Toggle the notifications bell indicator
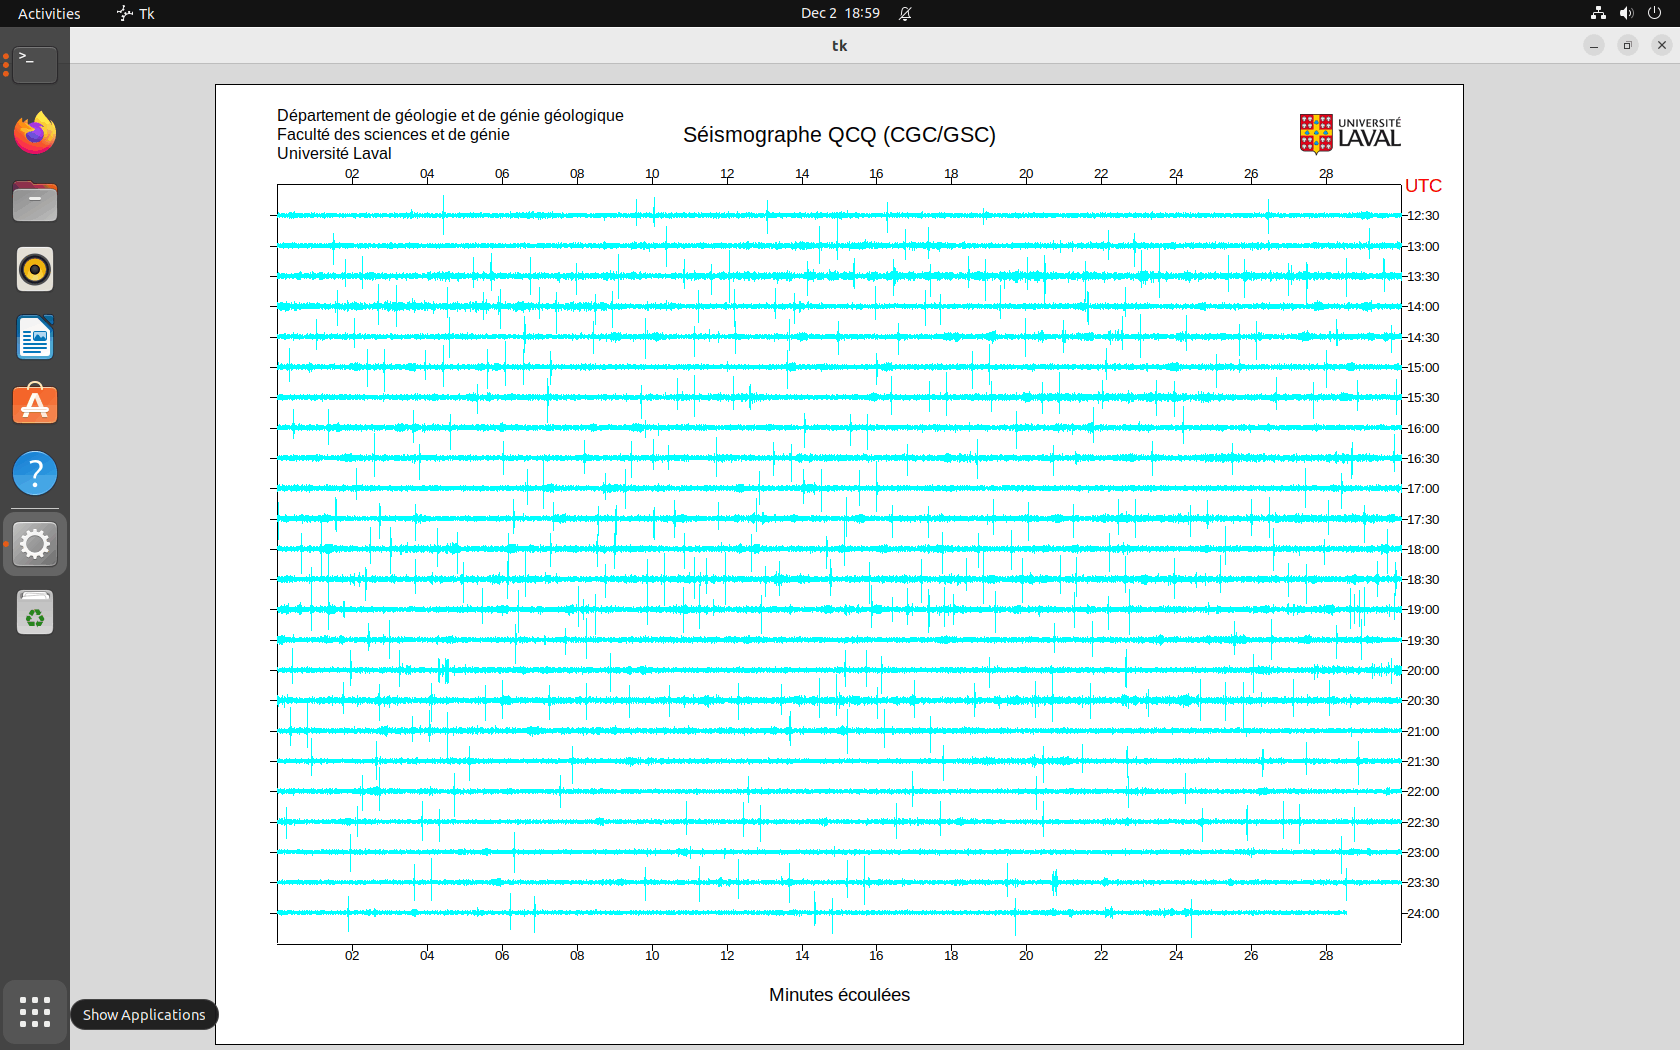The width and height of the screenshot is (1680, 1050). 905,13
